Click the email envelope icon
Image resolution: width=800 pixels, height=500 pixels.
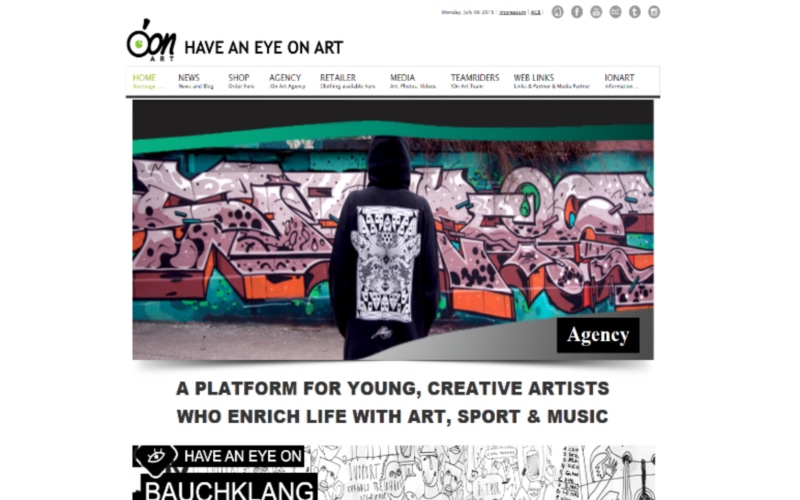[615, 12]
